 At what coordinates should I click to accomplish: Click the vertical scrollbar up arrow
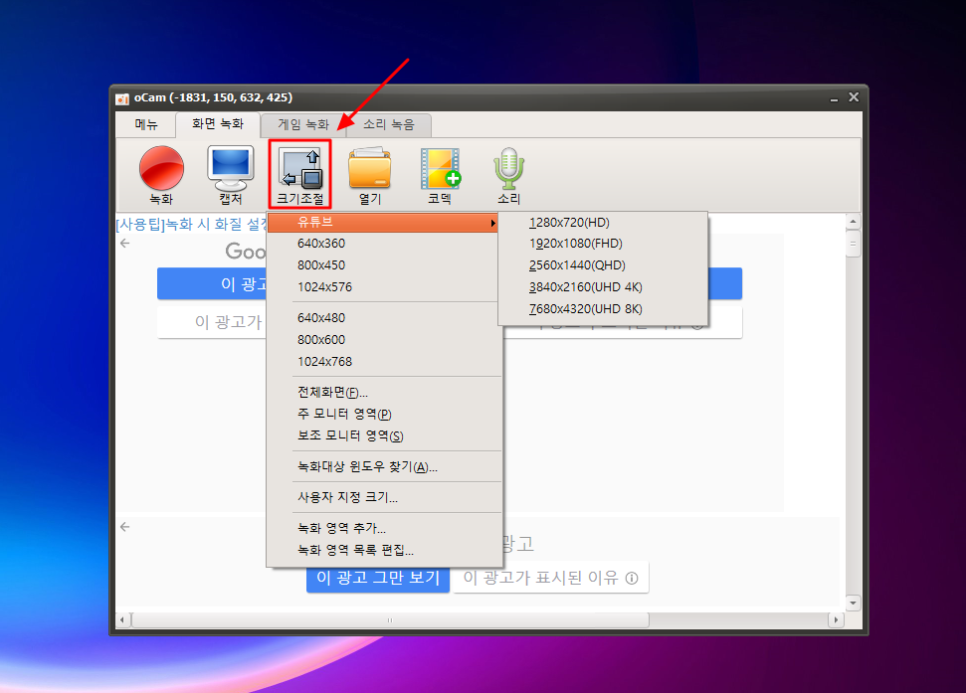[853, 221]
